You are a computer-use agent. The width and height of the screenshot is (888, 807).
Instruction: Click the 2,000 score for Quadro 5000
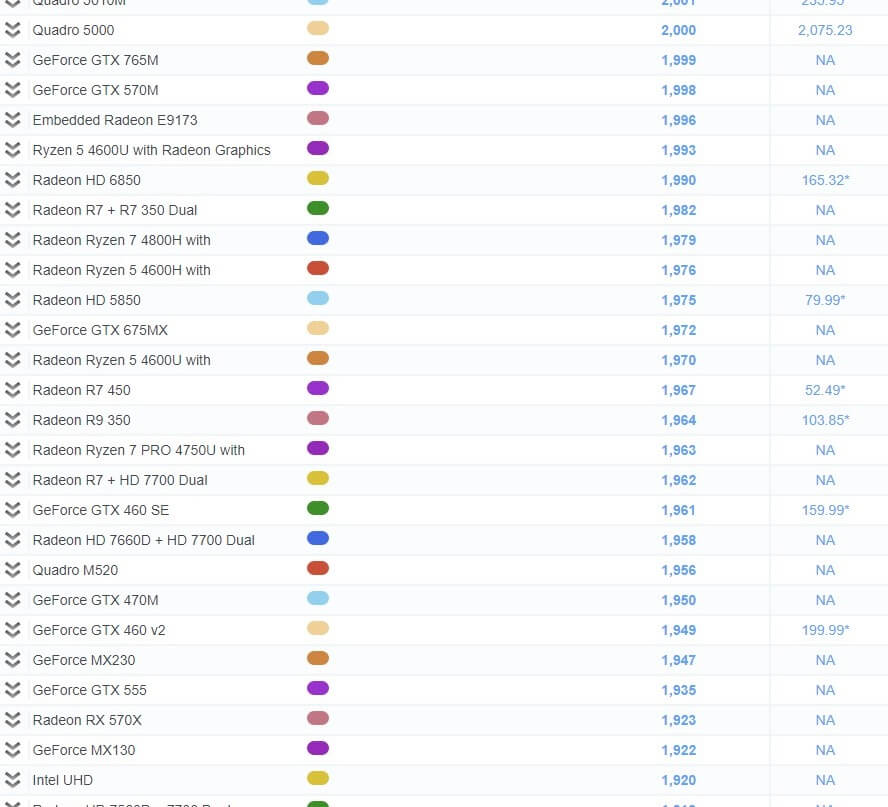[x=678, y=31]
